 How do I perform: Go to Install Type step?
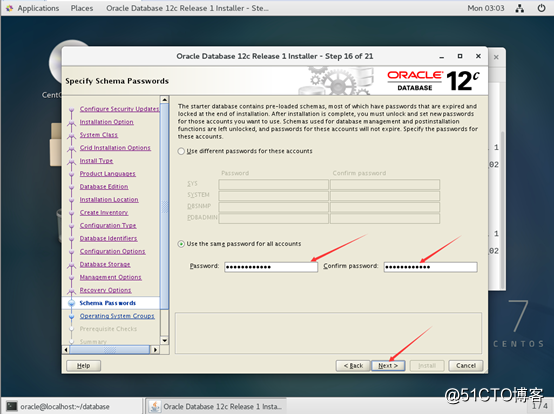96,161
